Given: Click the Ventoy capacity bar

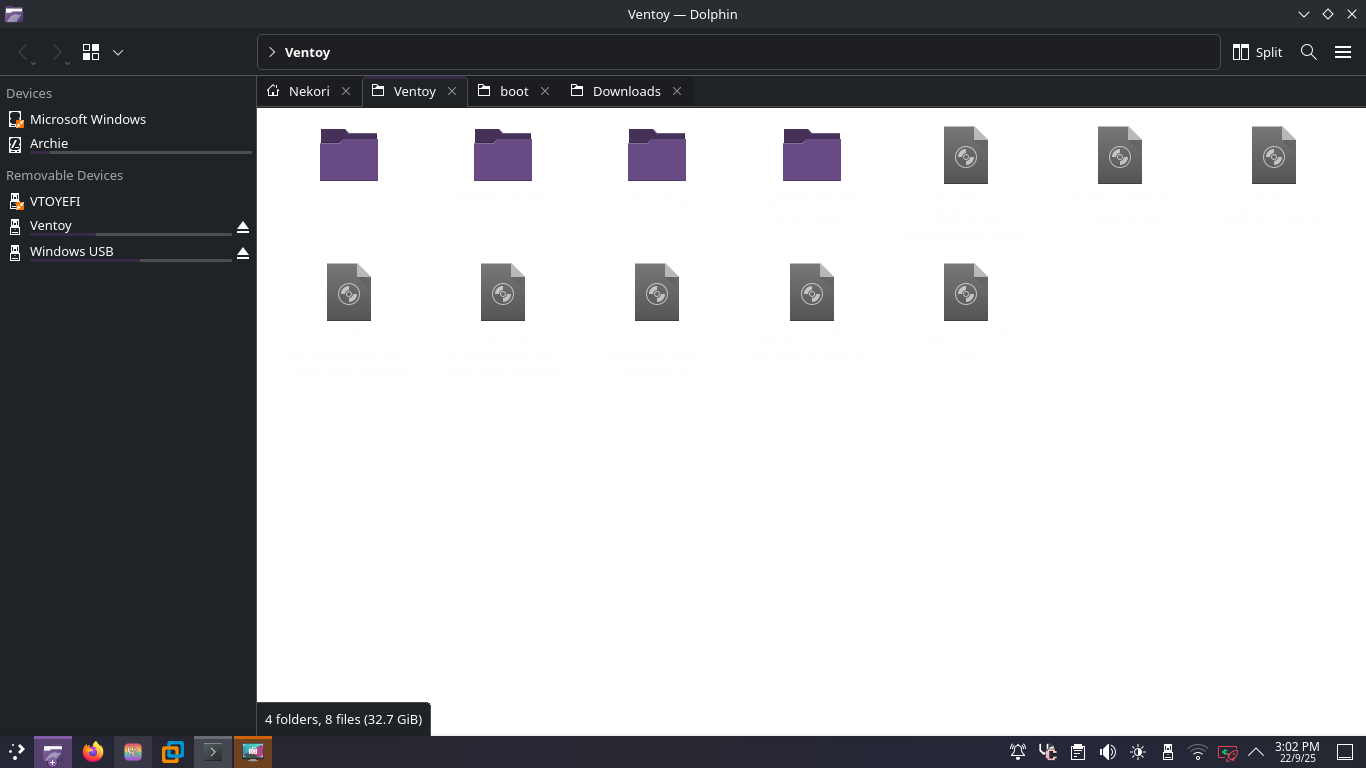Looking at the screenshot, I should point(130,234).
